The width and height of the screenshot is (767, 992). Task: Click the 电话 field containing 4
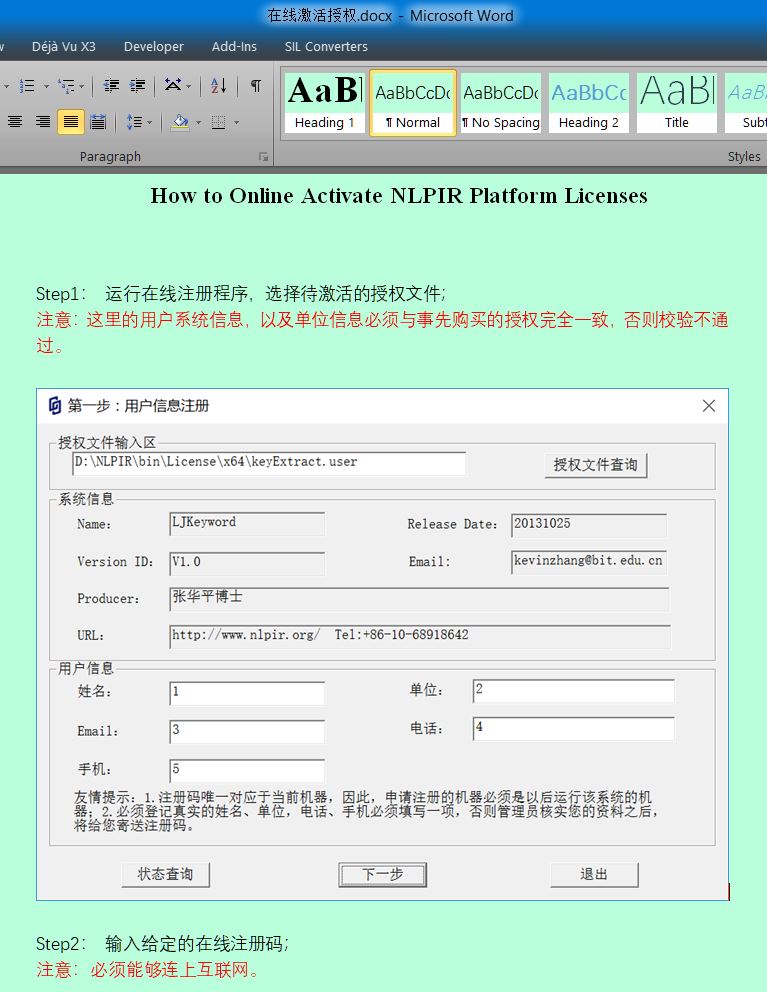pyautogui.click(x=573, y=728)
